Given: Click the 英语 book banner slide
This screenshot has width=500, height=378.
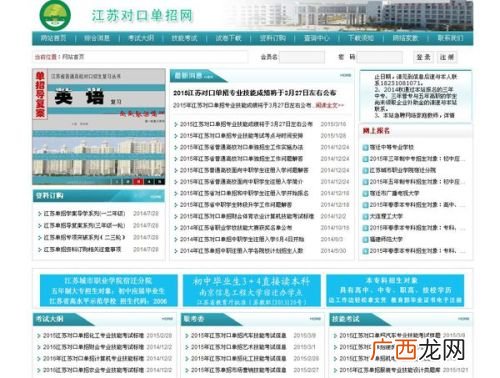Looking at the screenshot, I should click(x=99, y=127).
